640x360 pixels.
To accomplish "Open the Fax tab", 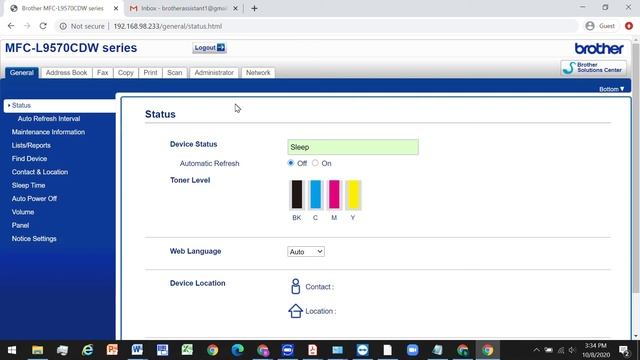I will point(102,73).
